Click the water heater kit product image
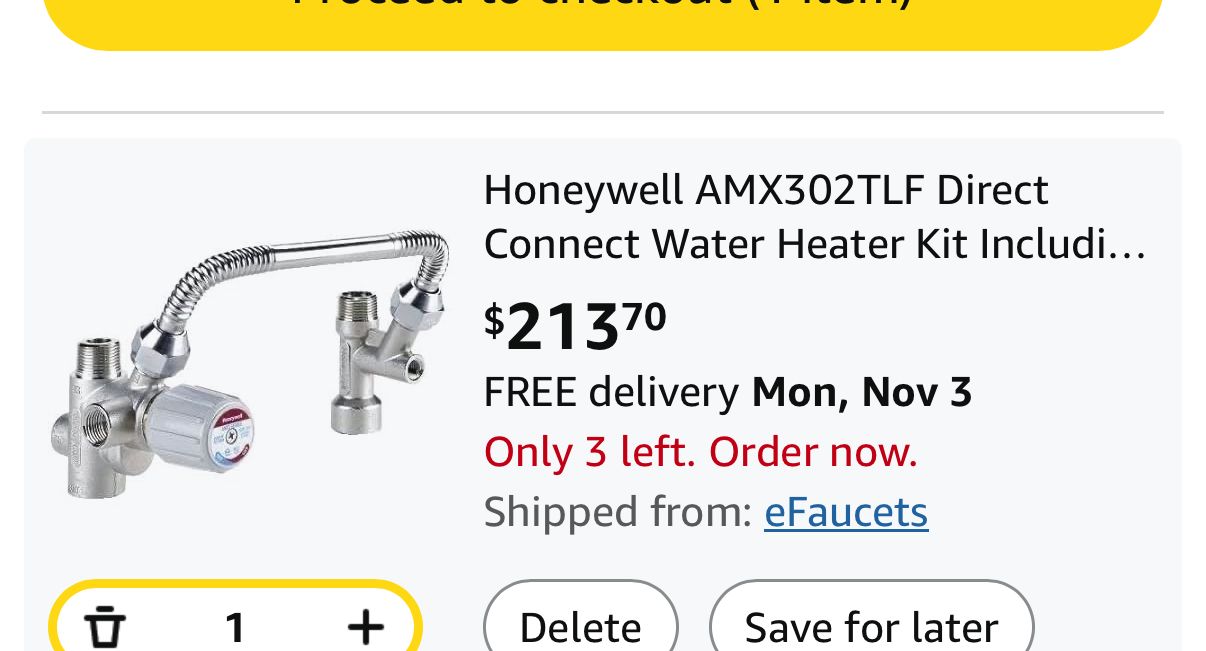Image resolution: width=1206 pixels, height=651 pixels. coord(250,365)
